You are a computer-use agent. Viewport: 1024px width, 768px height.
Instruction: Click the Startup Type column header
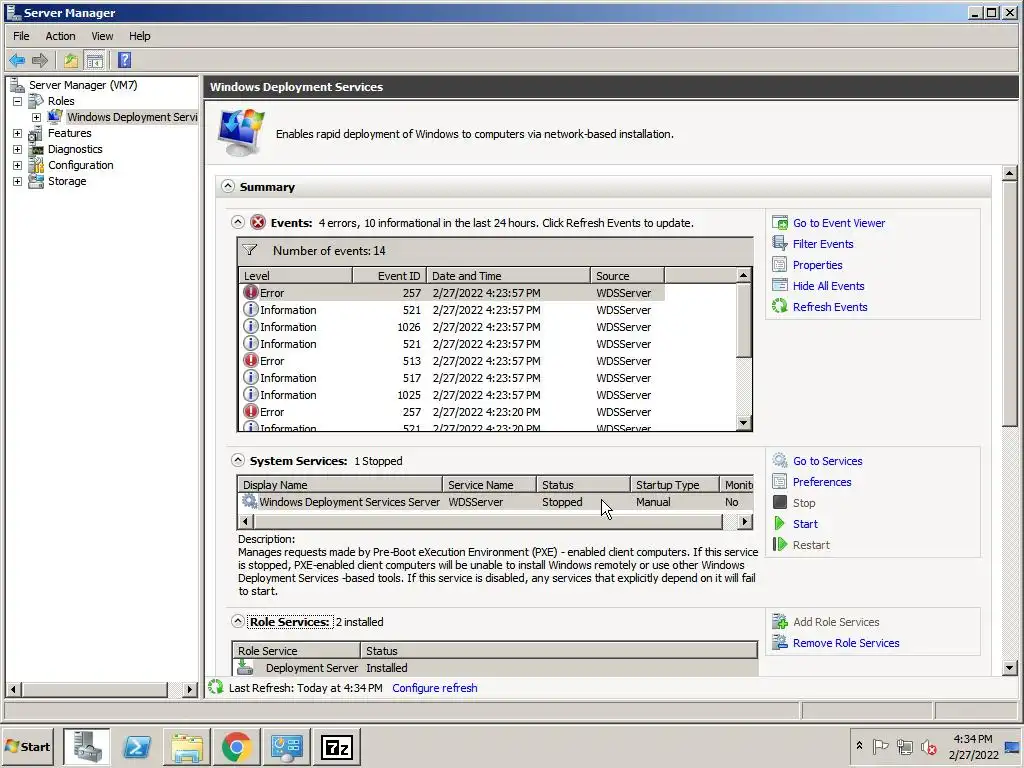click(x=675, y=485)
